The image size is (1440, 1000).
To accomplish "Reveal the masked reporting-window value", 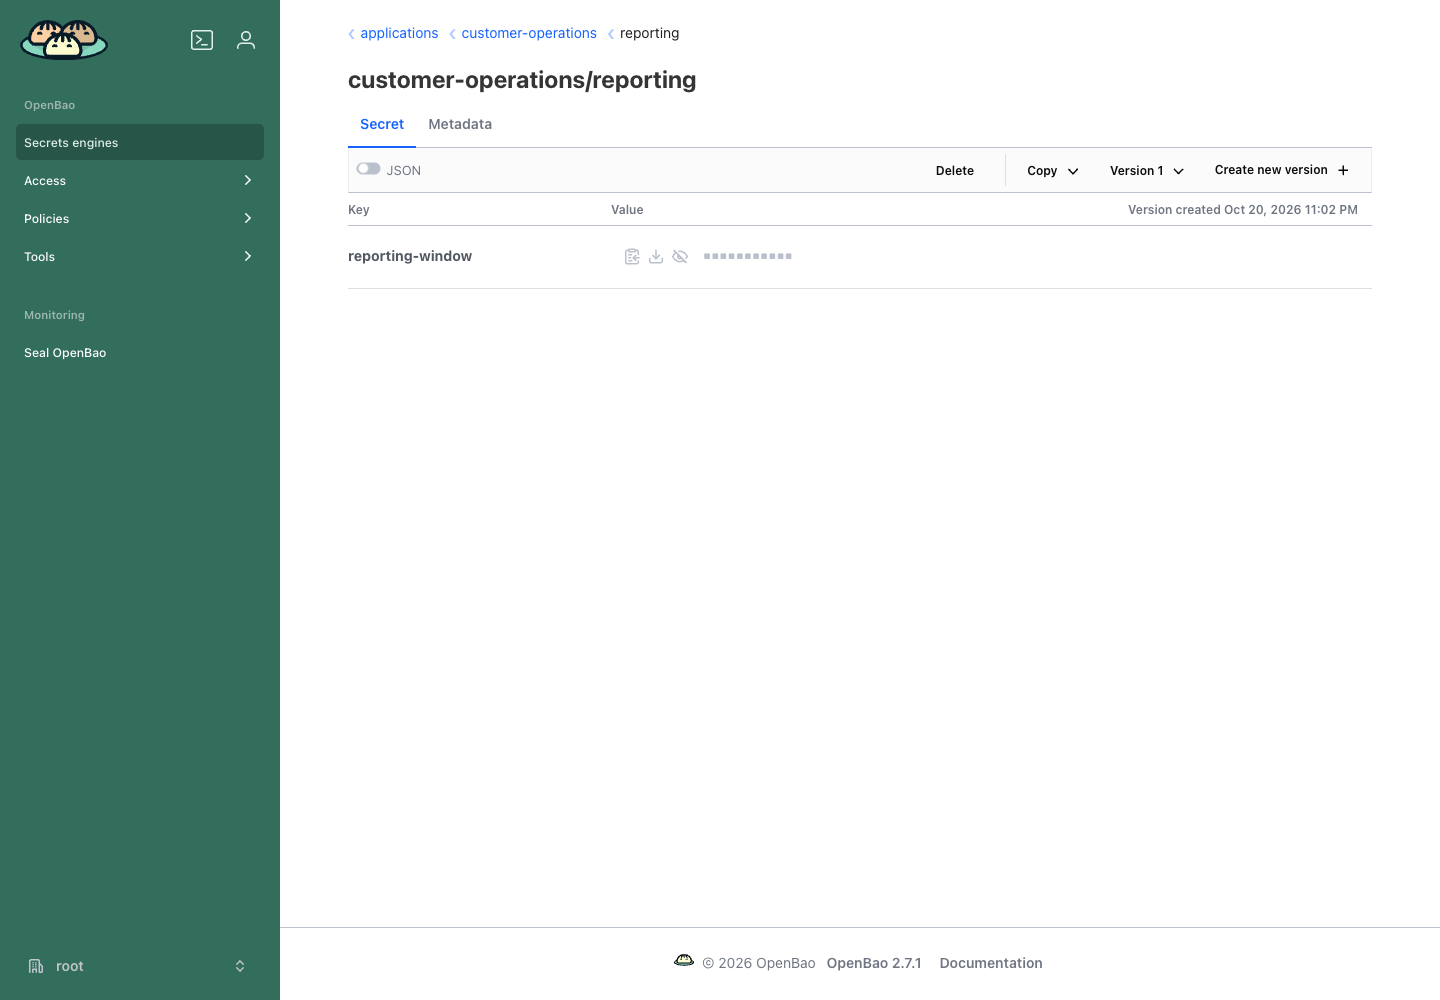I will [x=680, y=257].
